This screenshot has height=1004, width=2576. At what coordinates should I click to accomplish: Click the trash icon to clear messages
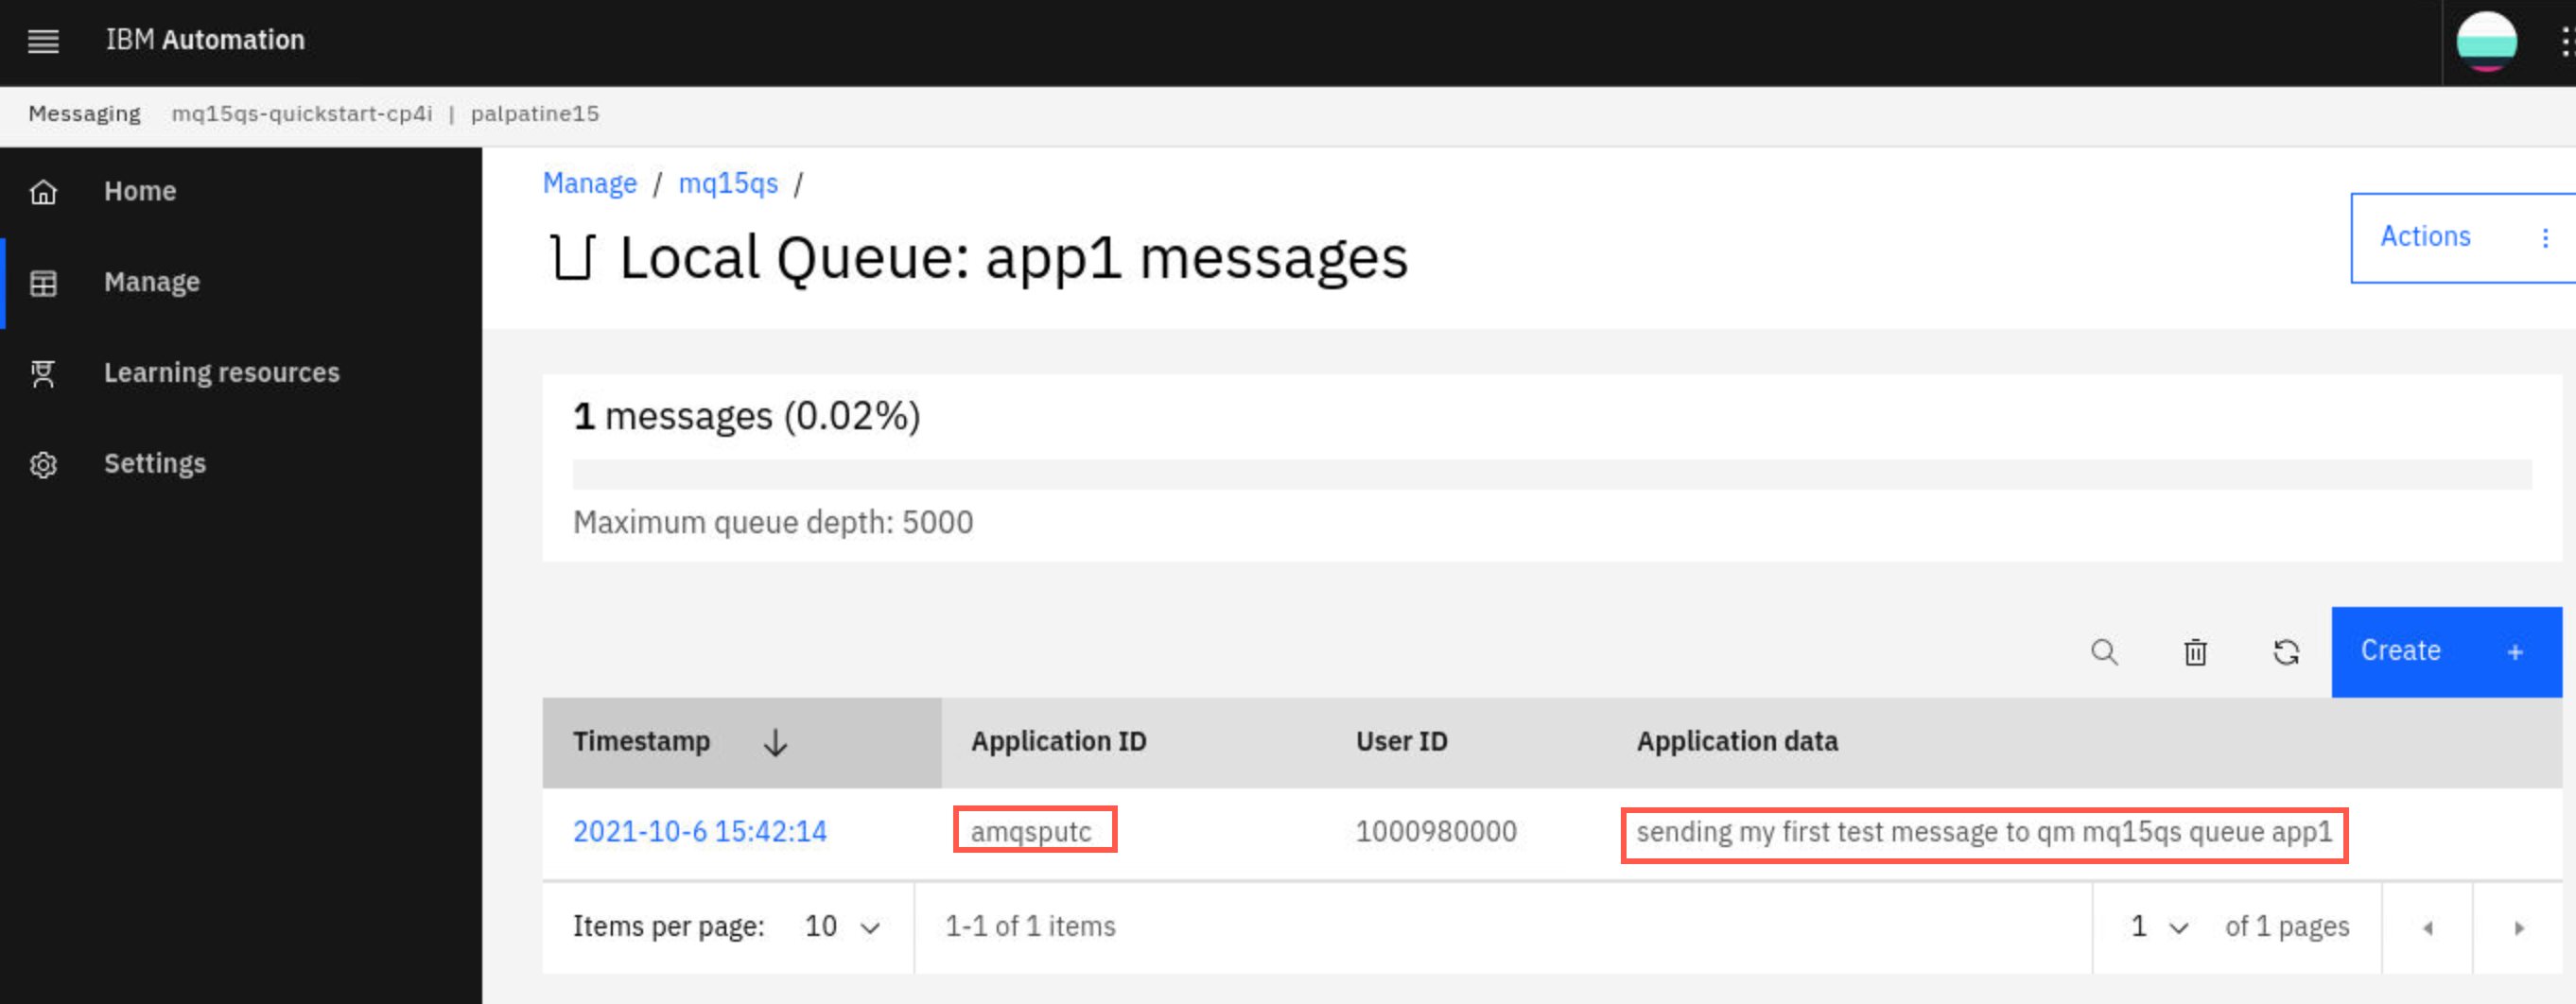tap(2195, 652)
